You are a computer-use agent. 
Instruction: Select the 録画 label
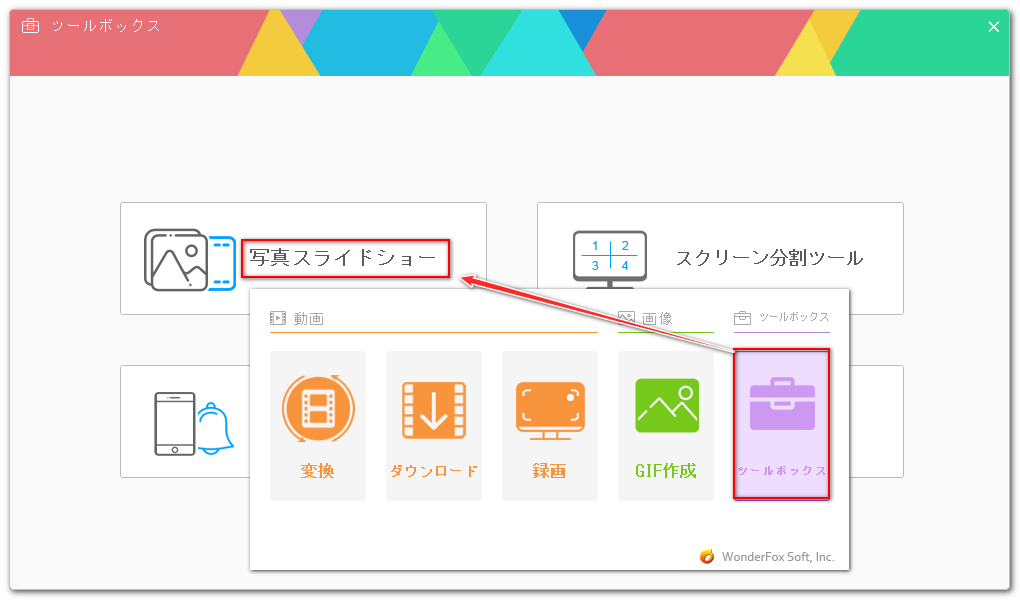pos(549,471)
